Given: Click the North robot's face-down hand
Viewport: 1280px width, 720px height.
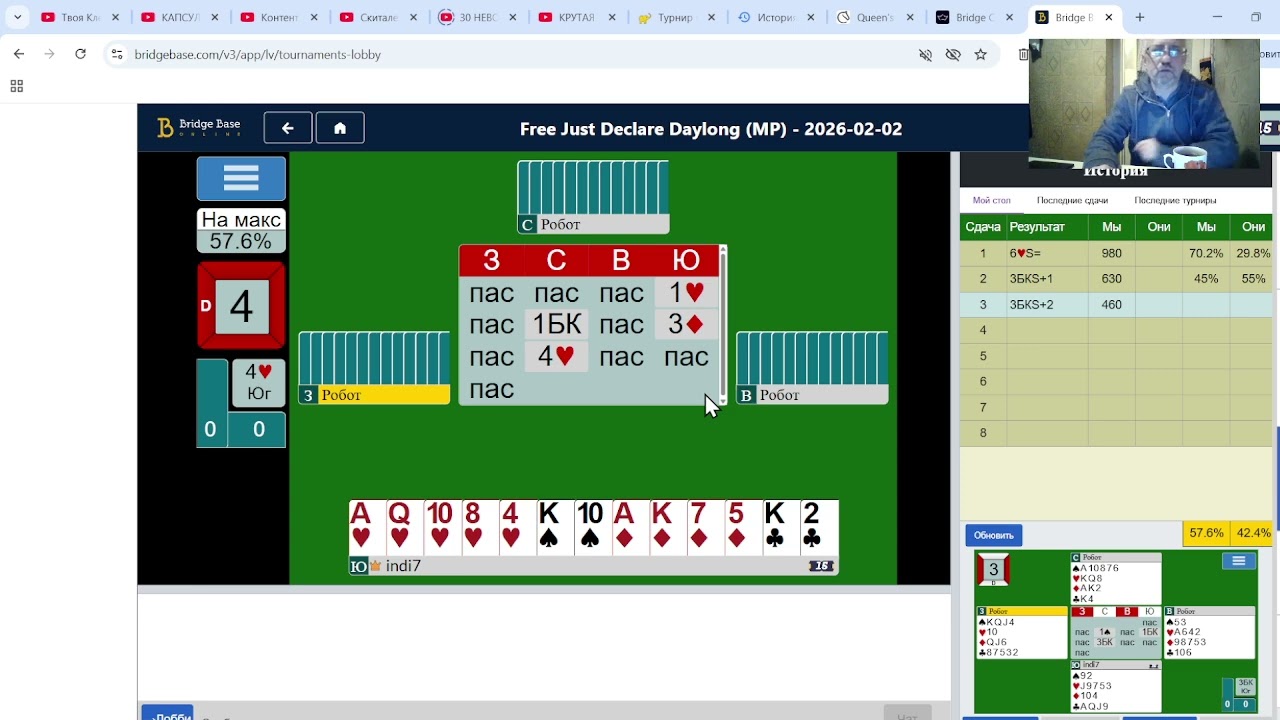Looking at the screenshot, I should click(x=593, y=187).
